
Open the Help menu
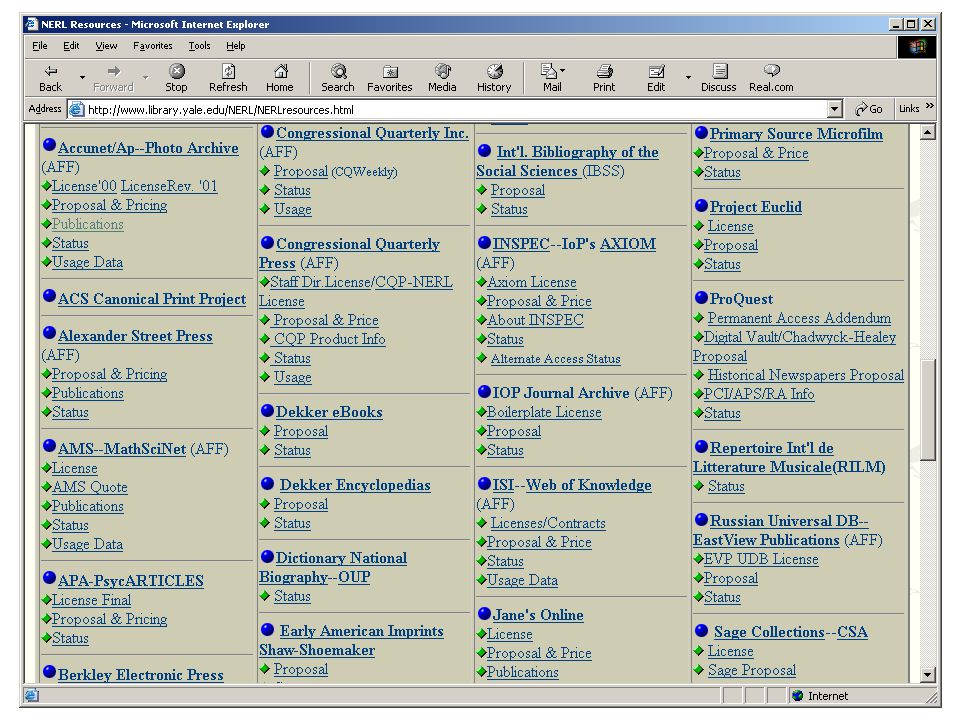236,46
